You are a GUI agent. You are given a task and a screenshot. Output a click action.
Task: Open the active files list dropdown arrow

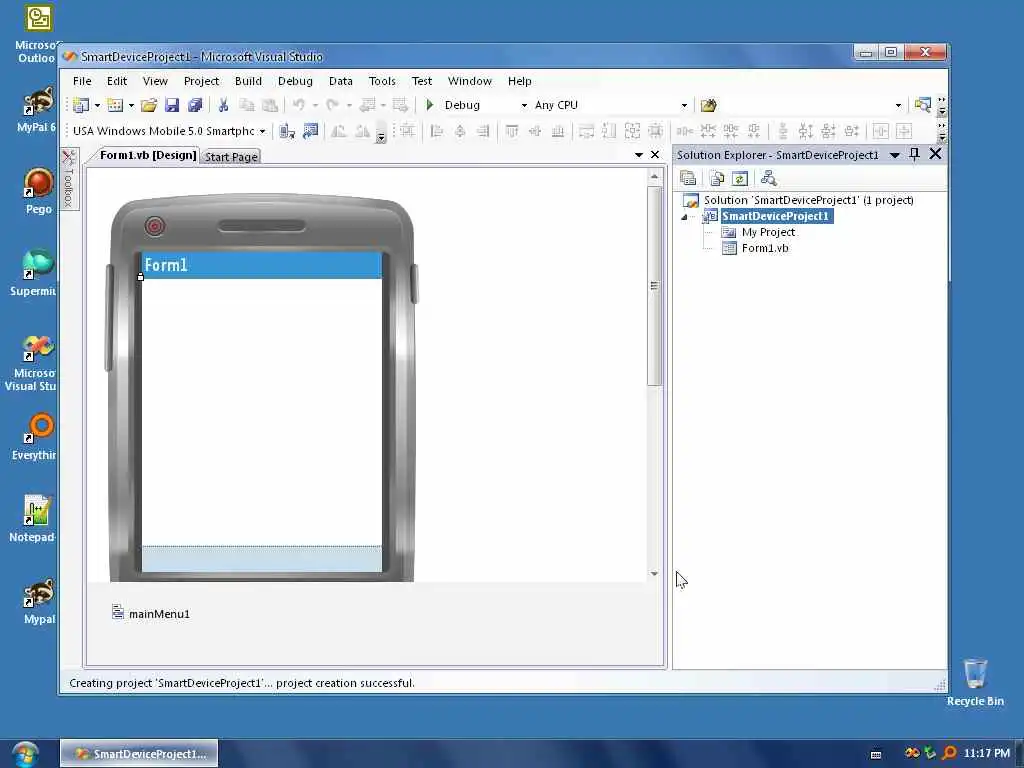coord(639,155)
